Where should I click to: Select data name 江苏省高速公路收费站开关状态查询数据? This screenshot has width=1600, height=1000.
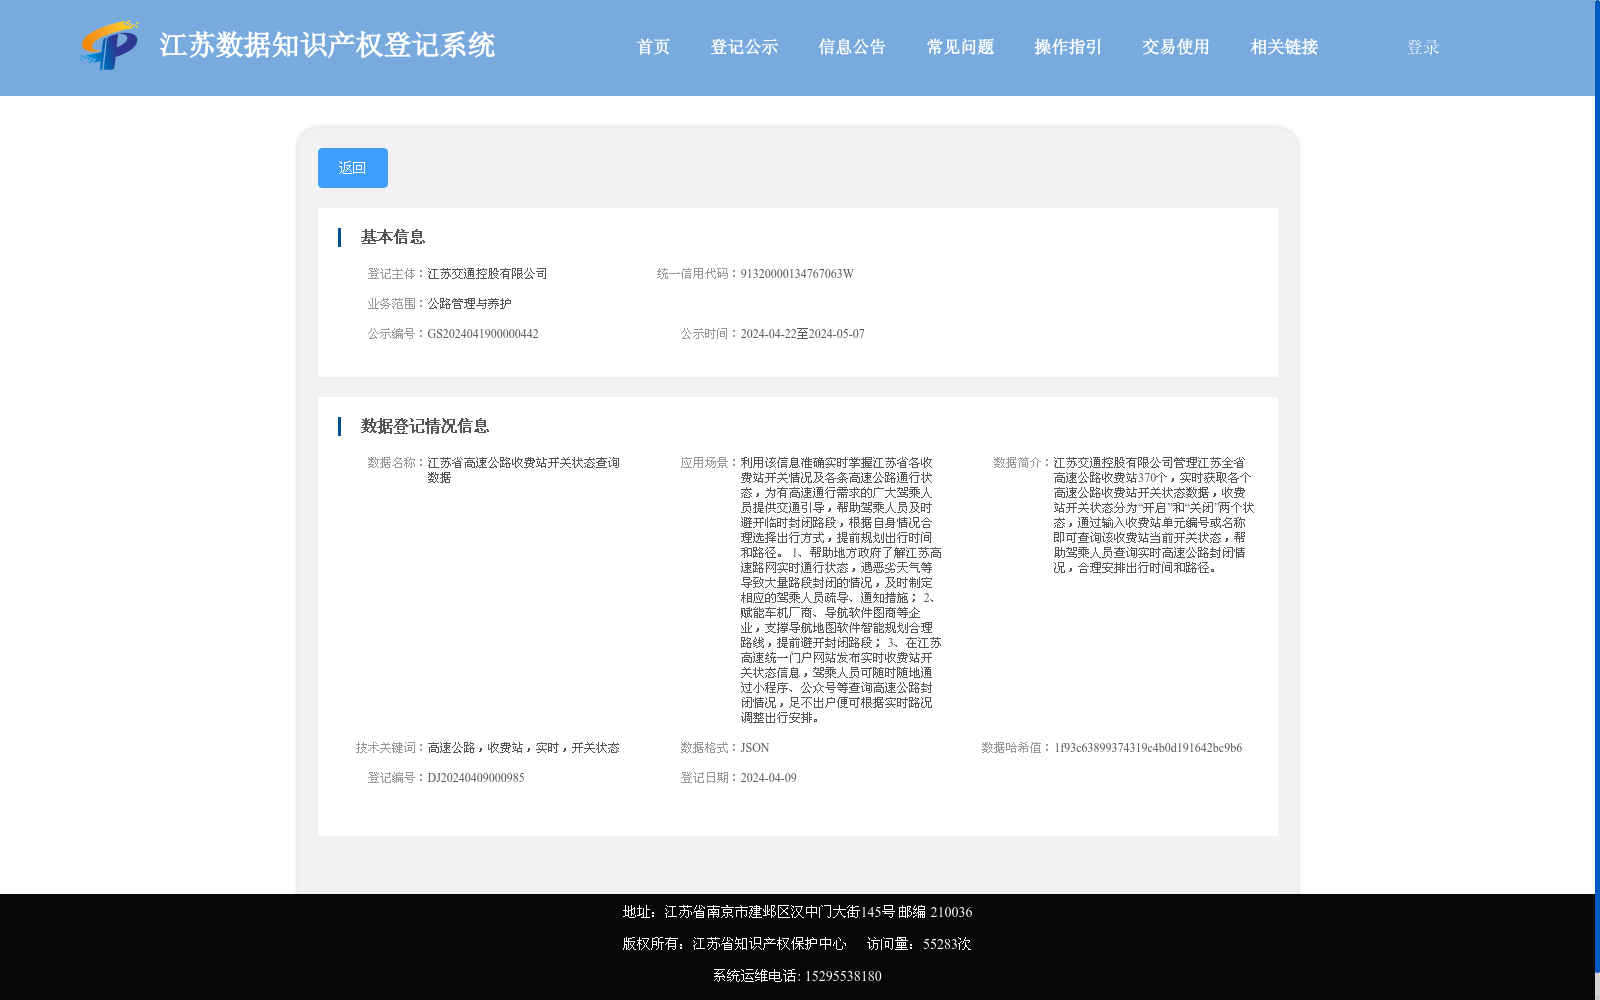(524, 470)
